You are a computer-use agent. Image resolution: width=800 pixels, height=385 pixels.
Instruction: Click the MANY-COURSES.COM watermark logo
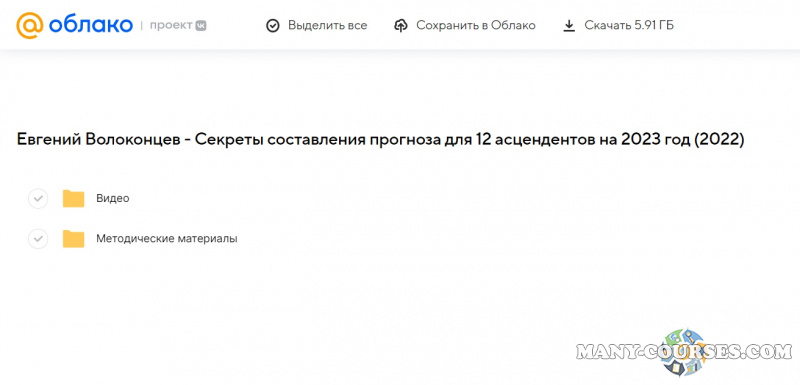click(684, 352)
